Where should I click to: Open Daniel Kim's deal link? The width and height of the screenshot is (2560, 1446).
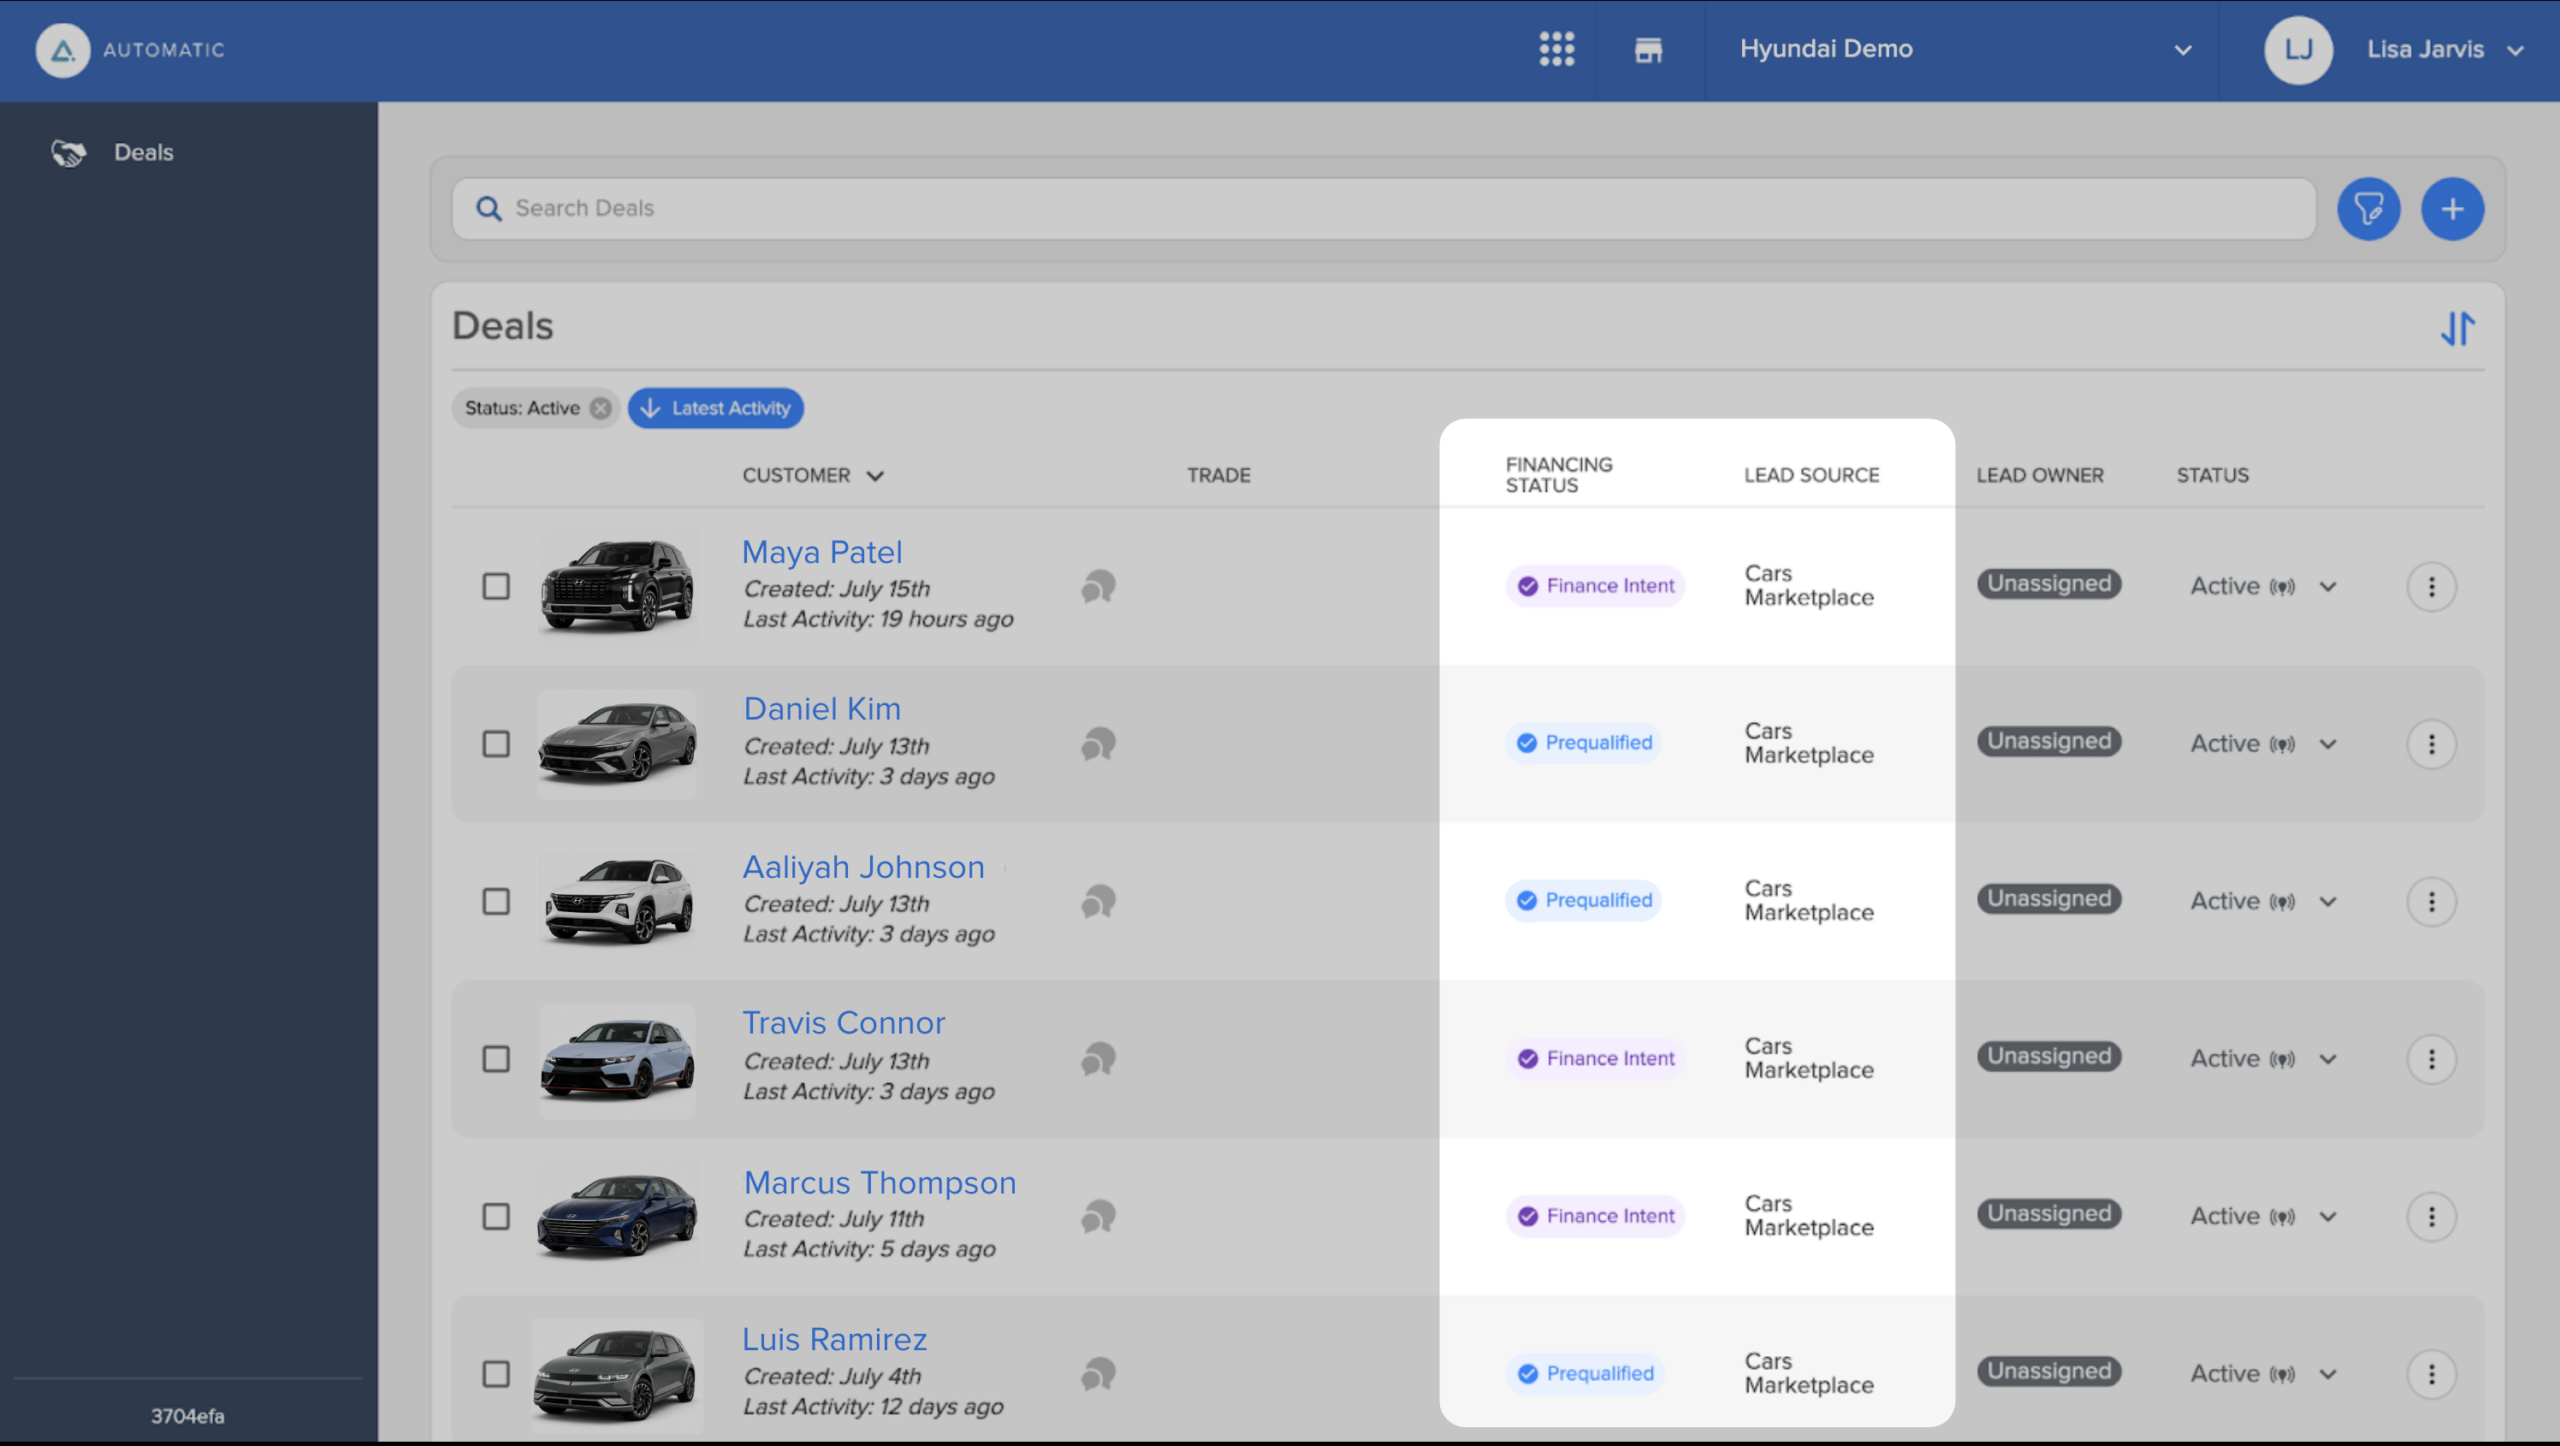[x=822, y=708]
